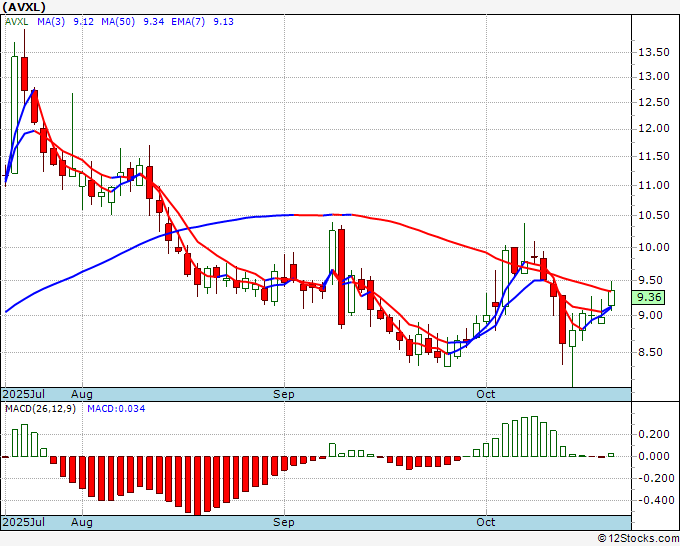Click the 11.50 price axis label
Screen dimensions: 680x546
[x=654, y=156]
